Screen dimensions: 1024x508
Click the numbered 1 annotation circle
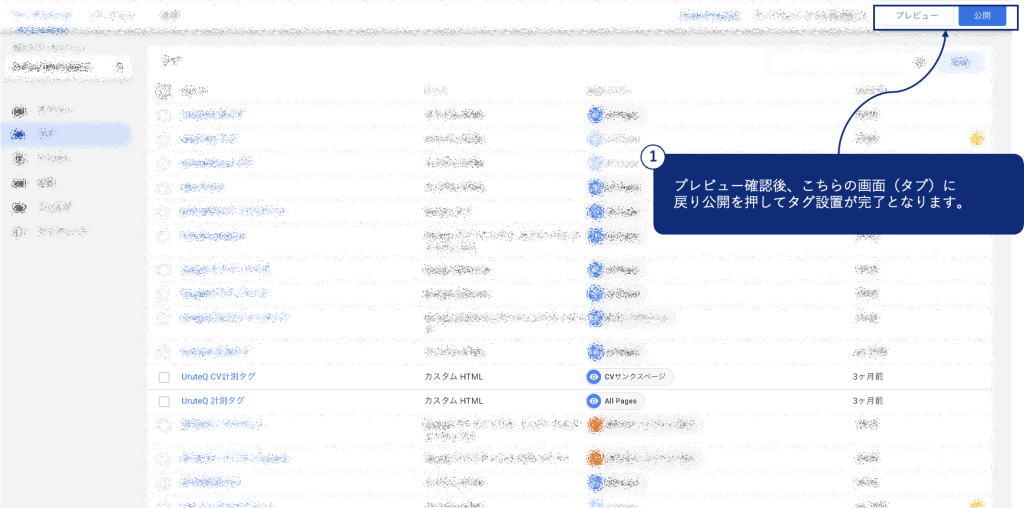coord(652,157)
